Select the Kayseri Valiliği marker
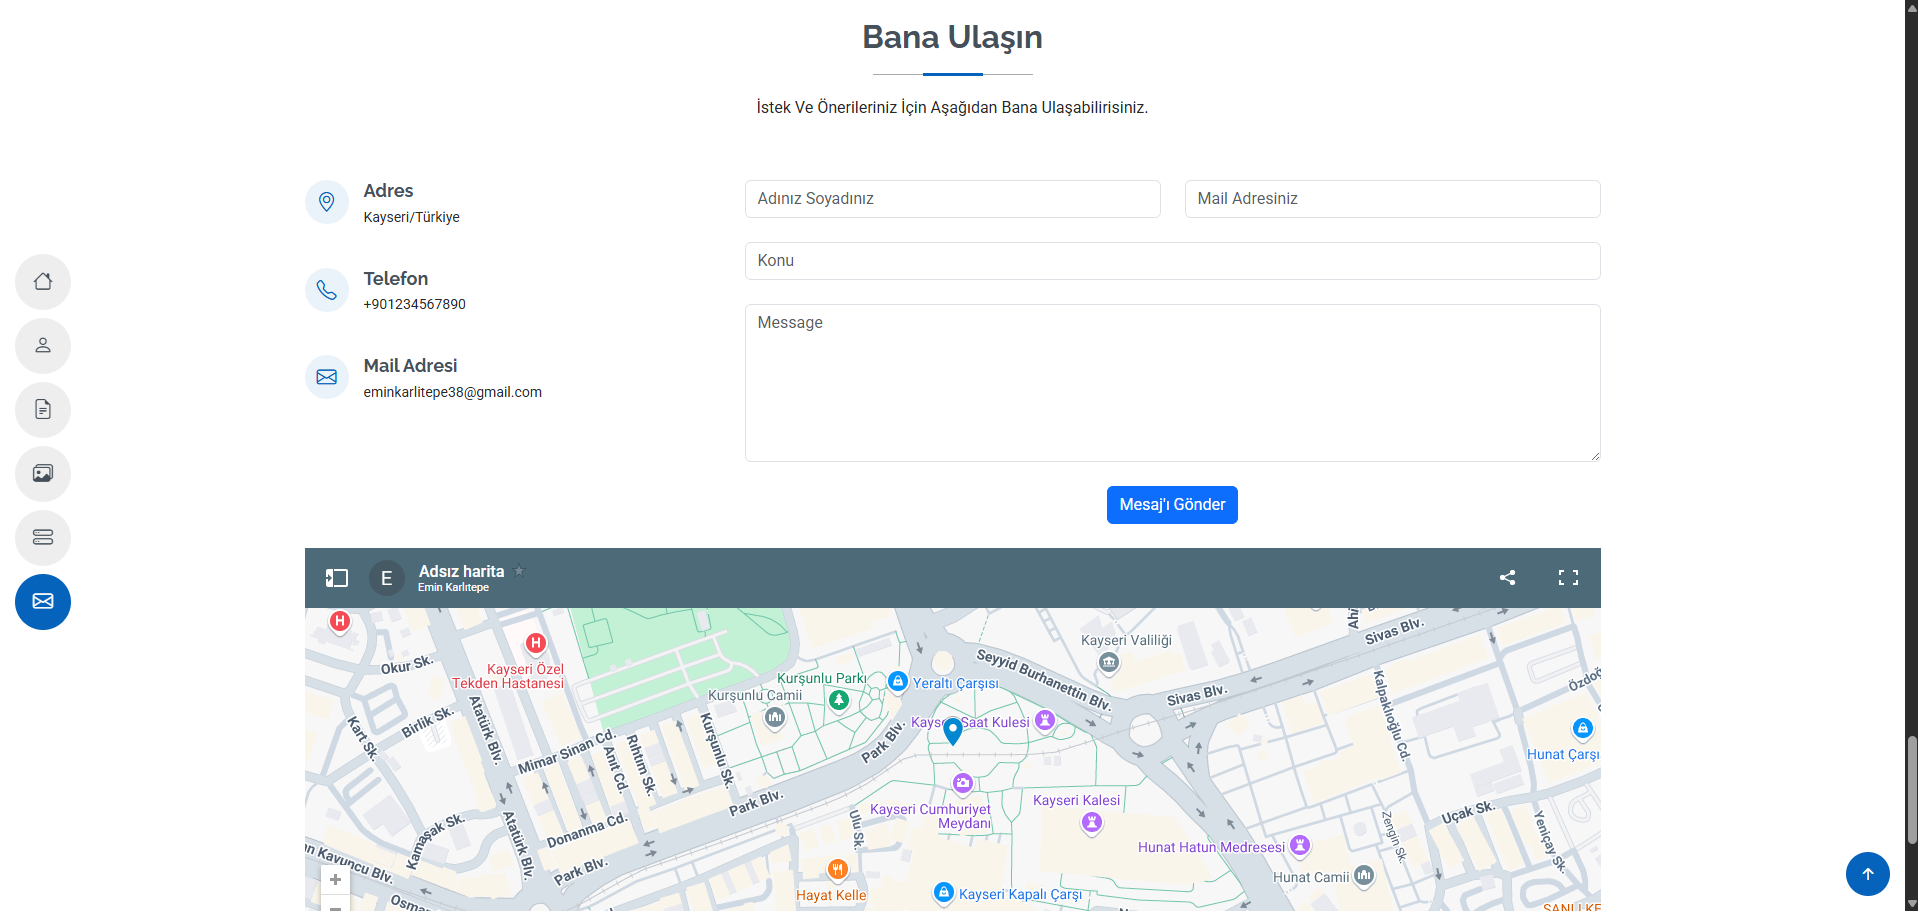This screenshot has width=1918, height=911. (x=1109, y=662)
